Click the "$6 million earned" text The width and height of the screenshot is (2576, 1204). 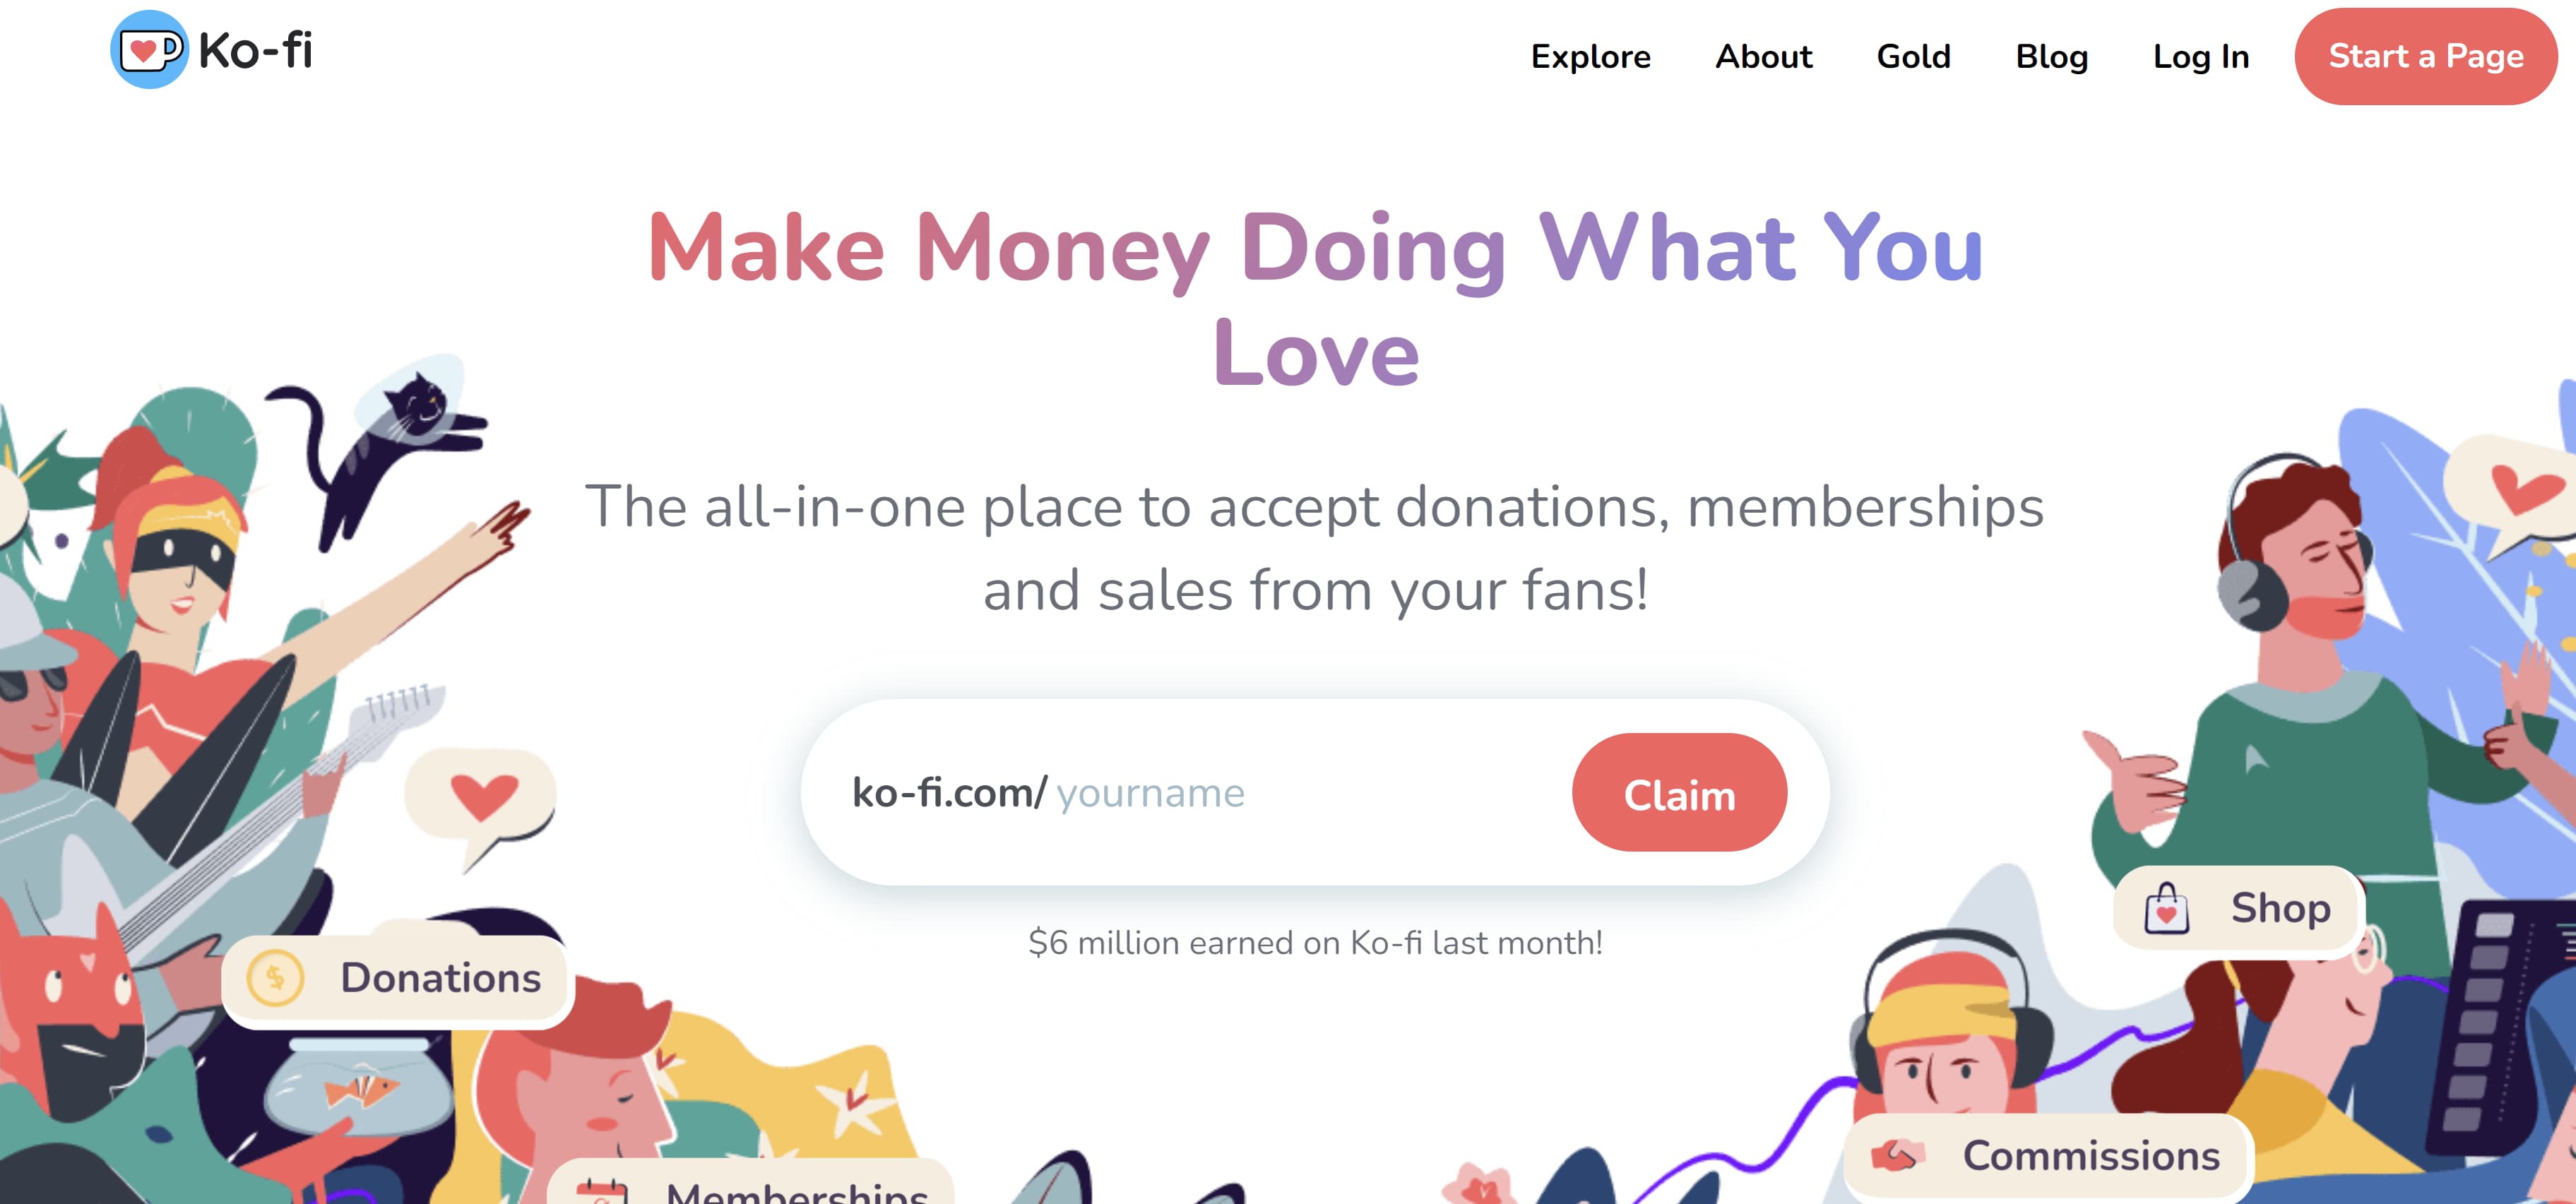pyautogui.click(x=1315, y=943)
